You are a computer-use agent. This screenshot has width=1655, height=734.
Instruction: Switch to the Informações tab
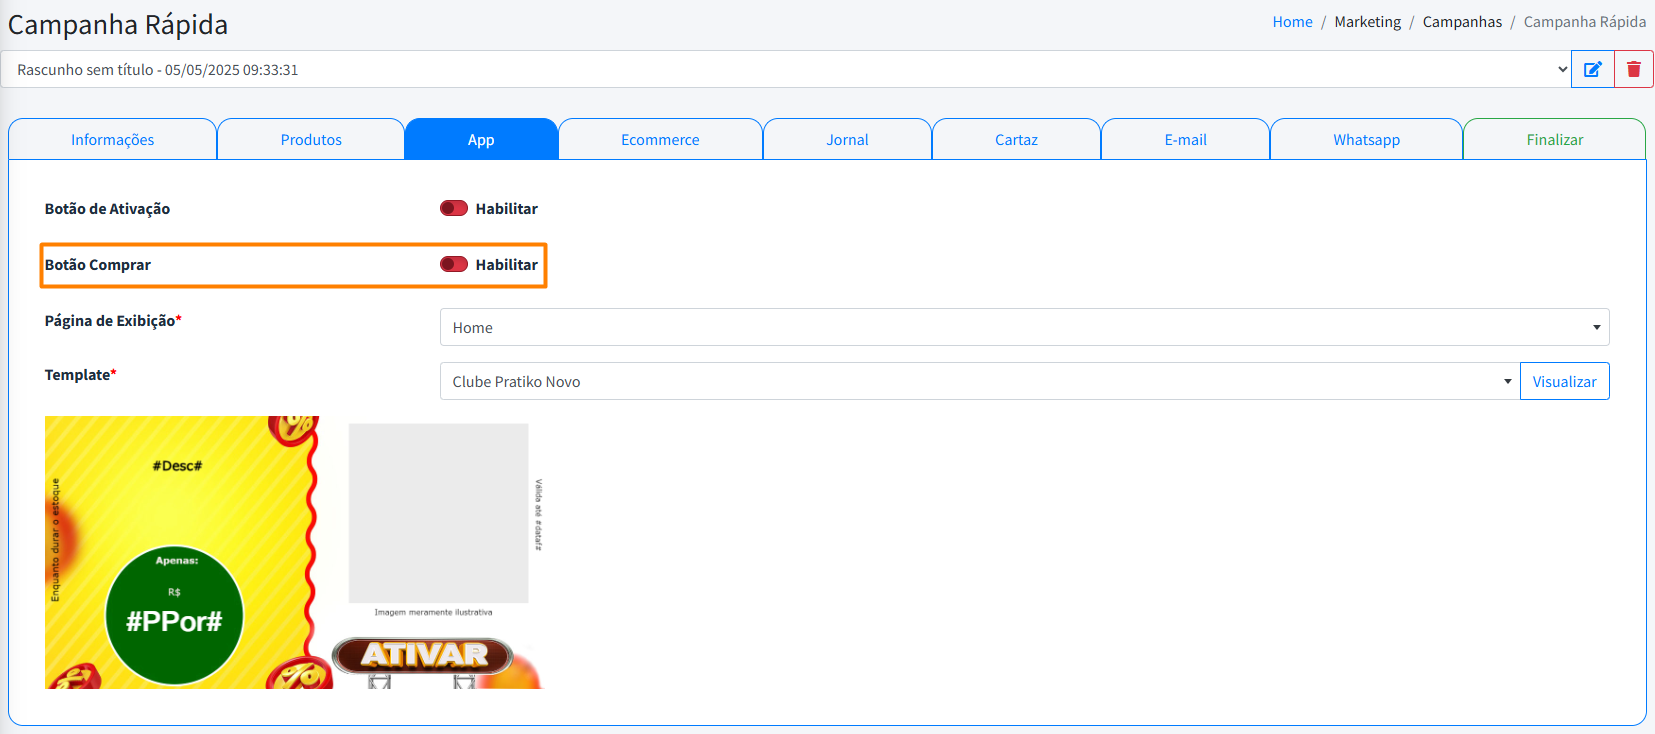click(x=112, y=140)
